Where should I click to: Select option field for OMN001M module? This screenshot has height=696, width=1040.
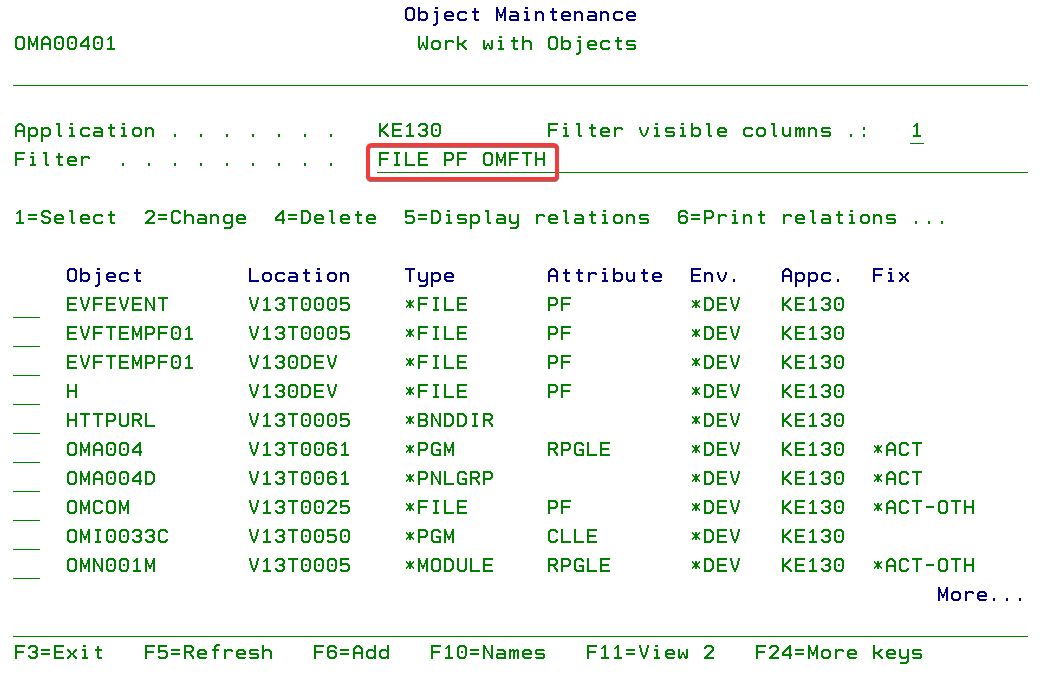(x=26, y=567)
